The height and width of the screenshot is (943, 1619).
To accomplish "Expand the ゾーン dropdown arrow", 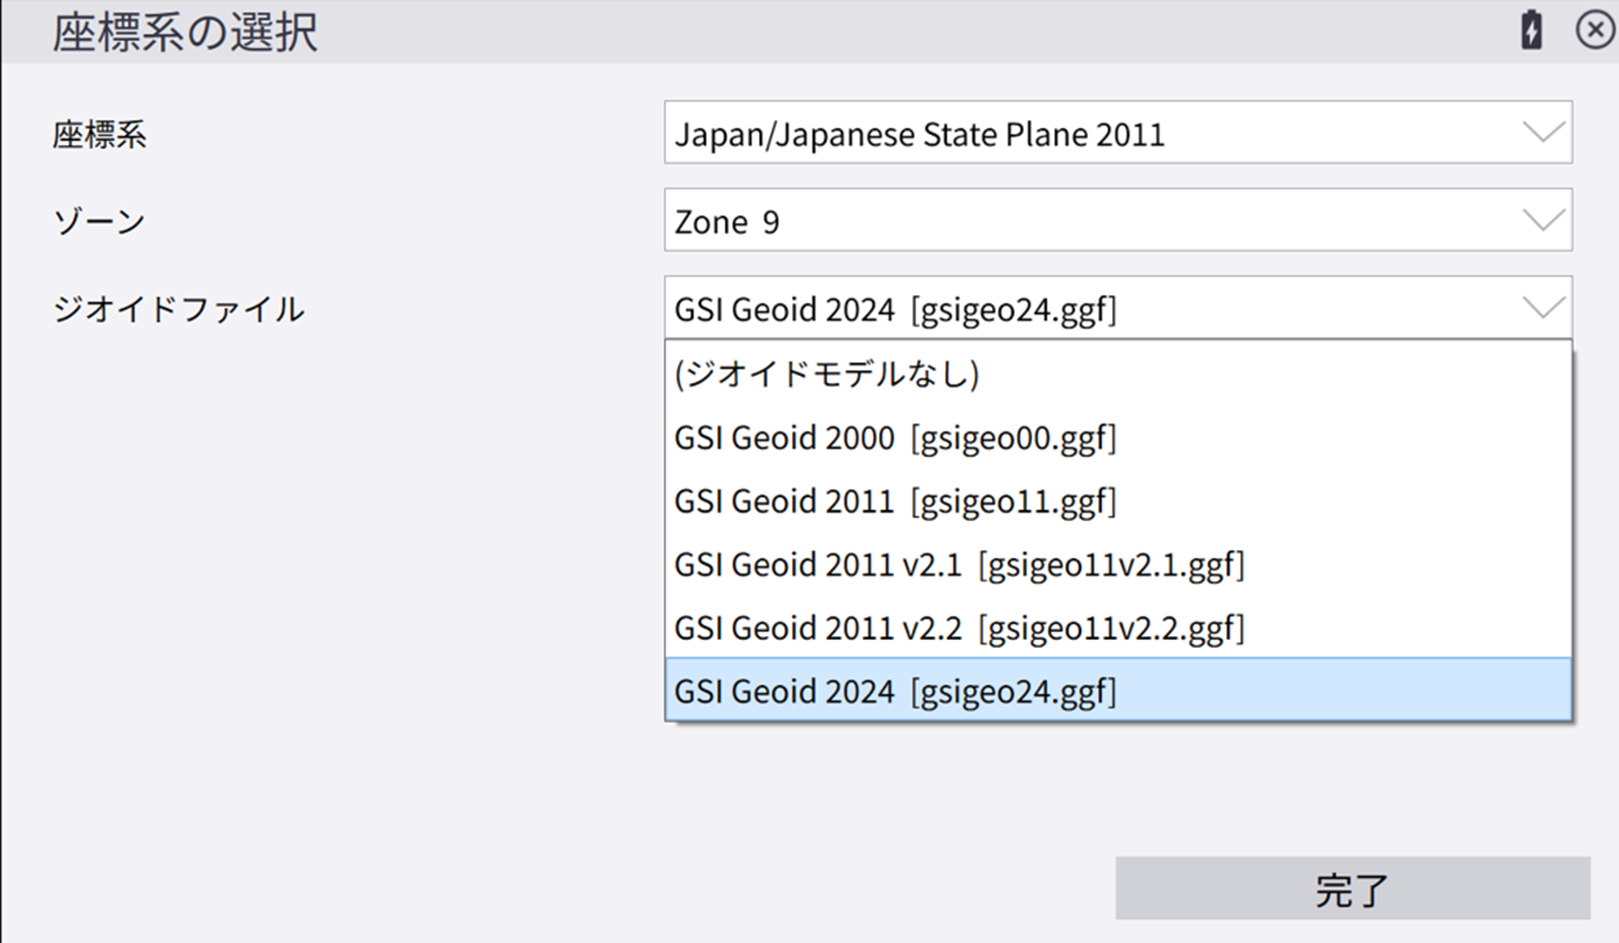I will coord(1543,220).
